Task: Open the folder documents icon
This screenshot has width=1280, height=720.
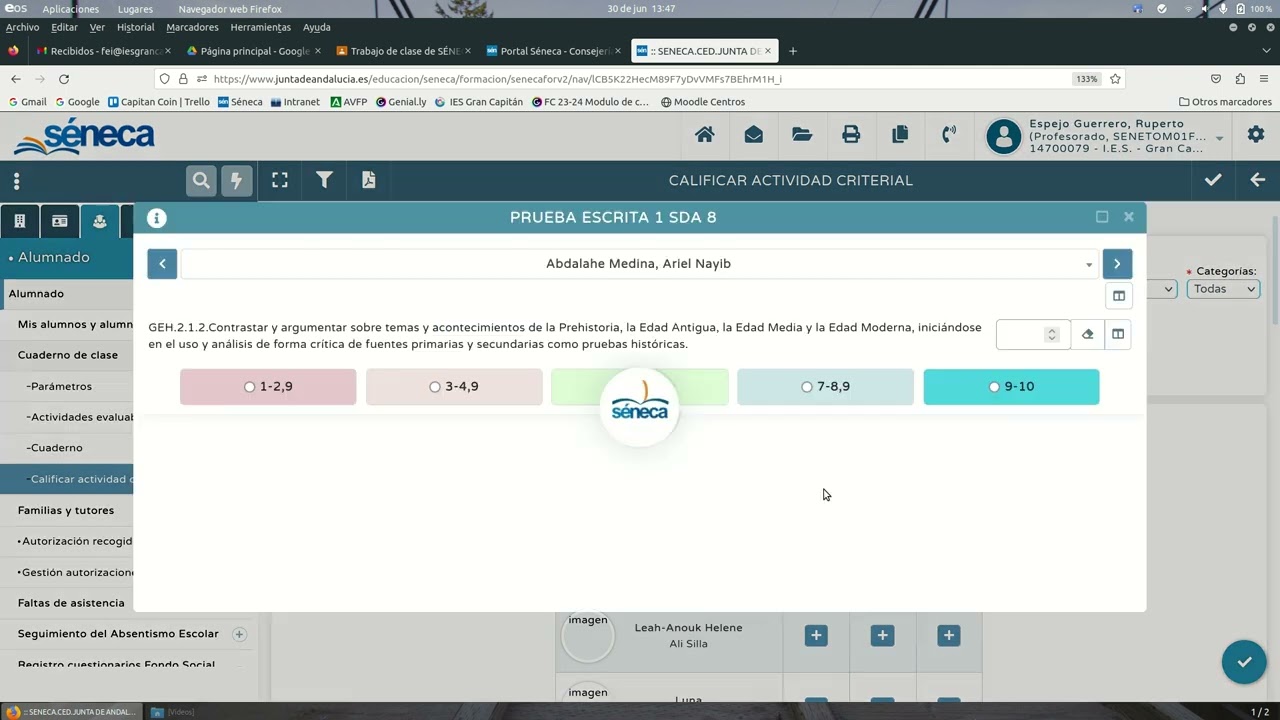Action: coord(802,135)
